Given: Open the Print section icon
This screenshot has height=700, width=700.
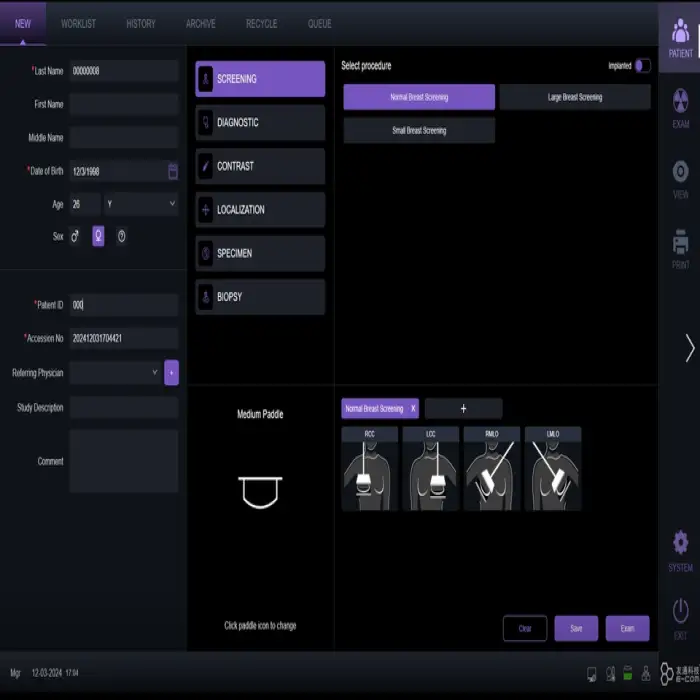Looking at the screenshot, I should (680, 249).
